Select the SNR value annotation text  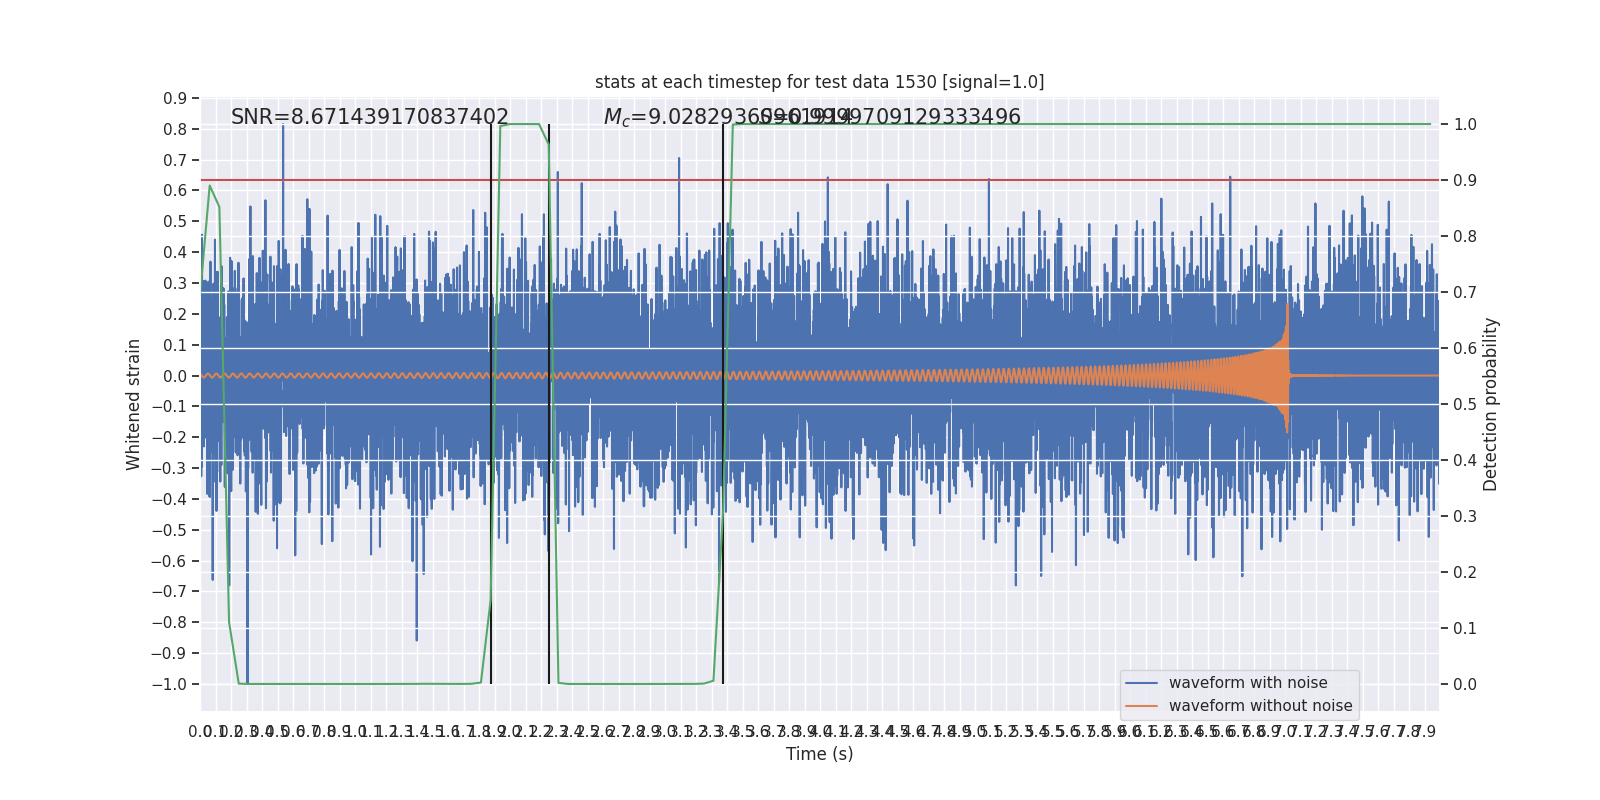(x=369, y=117)
